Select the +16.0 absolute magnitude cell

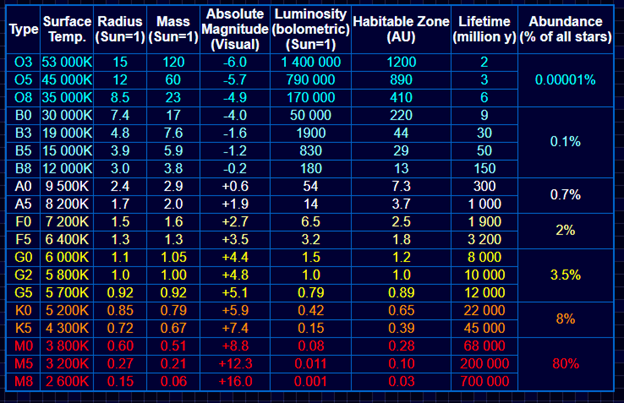235,382
